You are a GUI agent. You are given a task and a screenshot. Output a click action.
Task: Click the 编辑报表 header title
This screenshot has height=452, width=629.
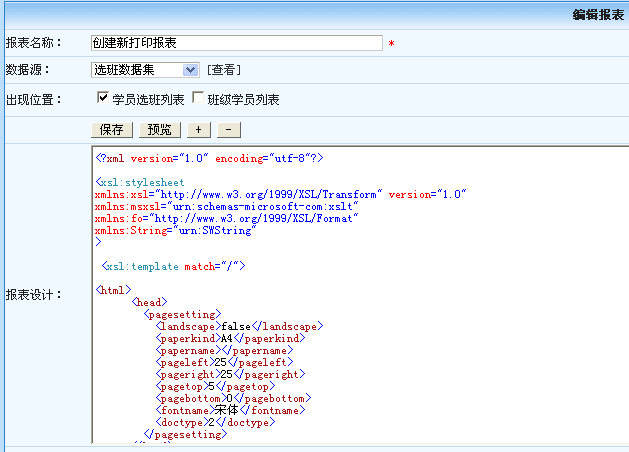(x=598, y=15)
